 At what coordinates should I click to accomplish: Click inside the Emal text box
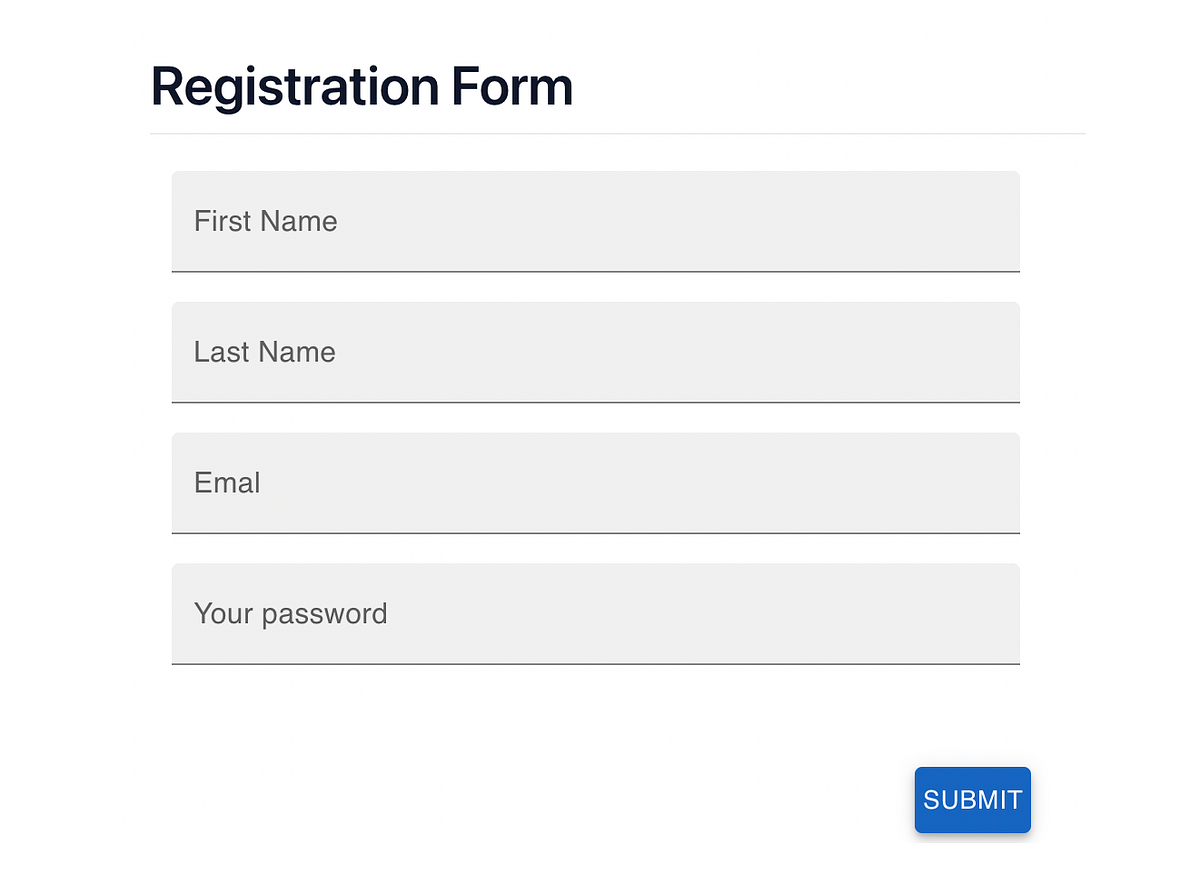[596, 483]
